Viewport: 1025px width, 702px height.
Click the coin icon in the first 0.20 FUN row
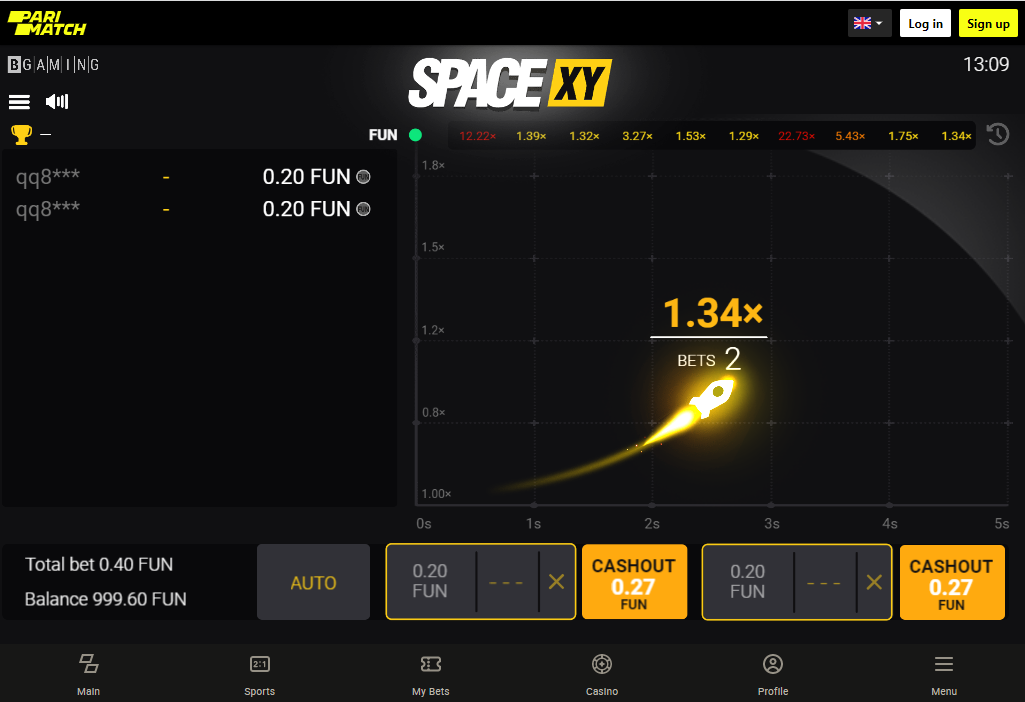click(363, 176)
